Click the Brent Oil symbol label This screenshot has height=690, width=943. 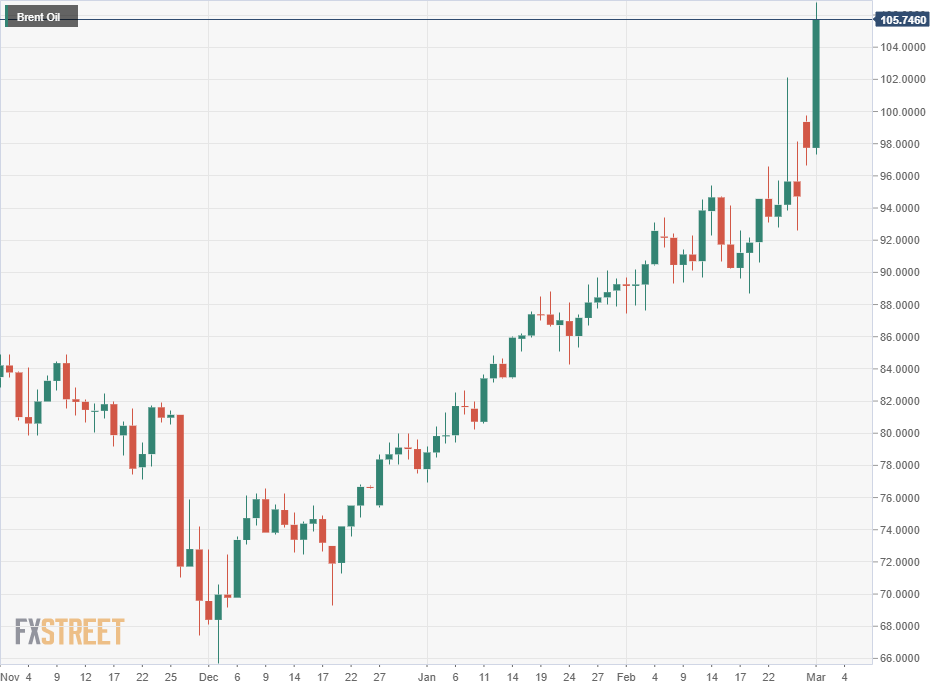(39, 16)
